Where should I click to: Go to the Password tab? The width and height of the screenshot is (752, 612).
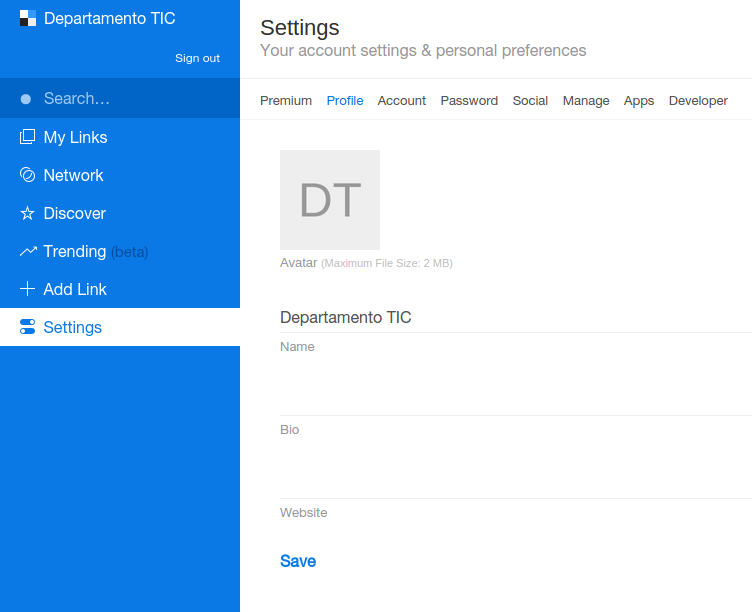click(x=469, y=101)
